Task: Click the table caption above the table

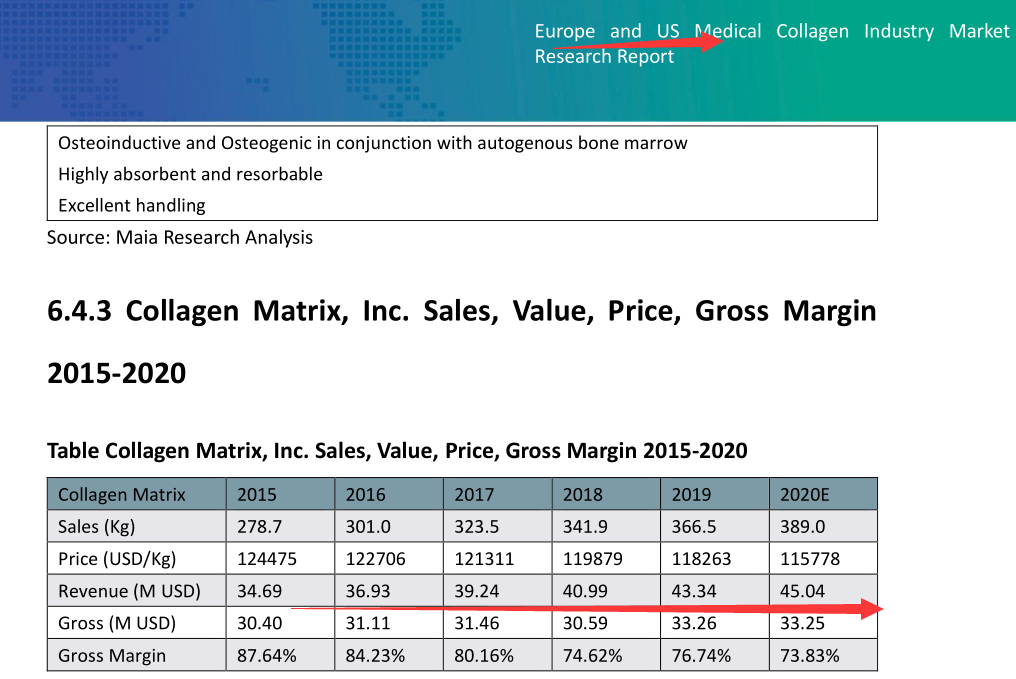Action: [397, 451]
